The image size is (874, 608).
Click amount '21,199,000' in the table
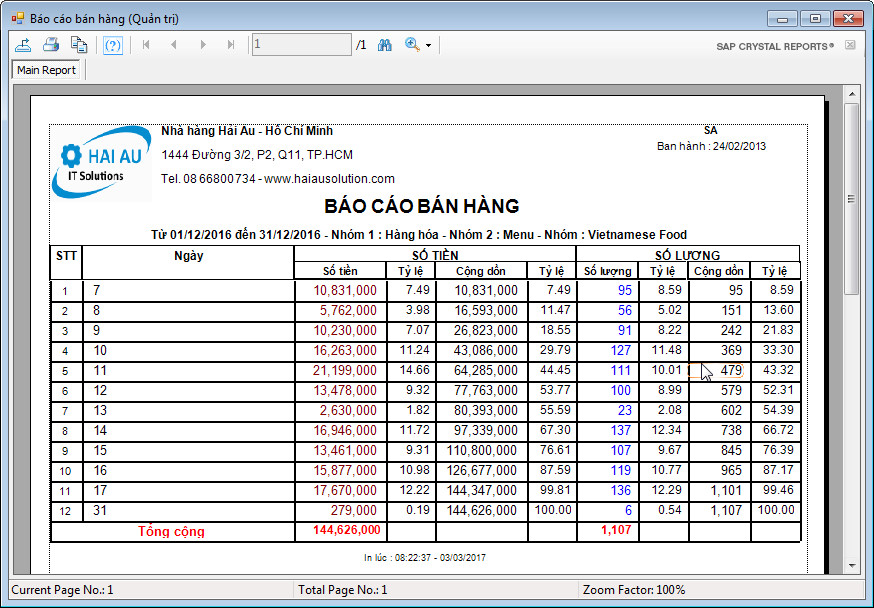[345, 371]
